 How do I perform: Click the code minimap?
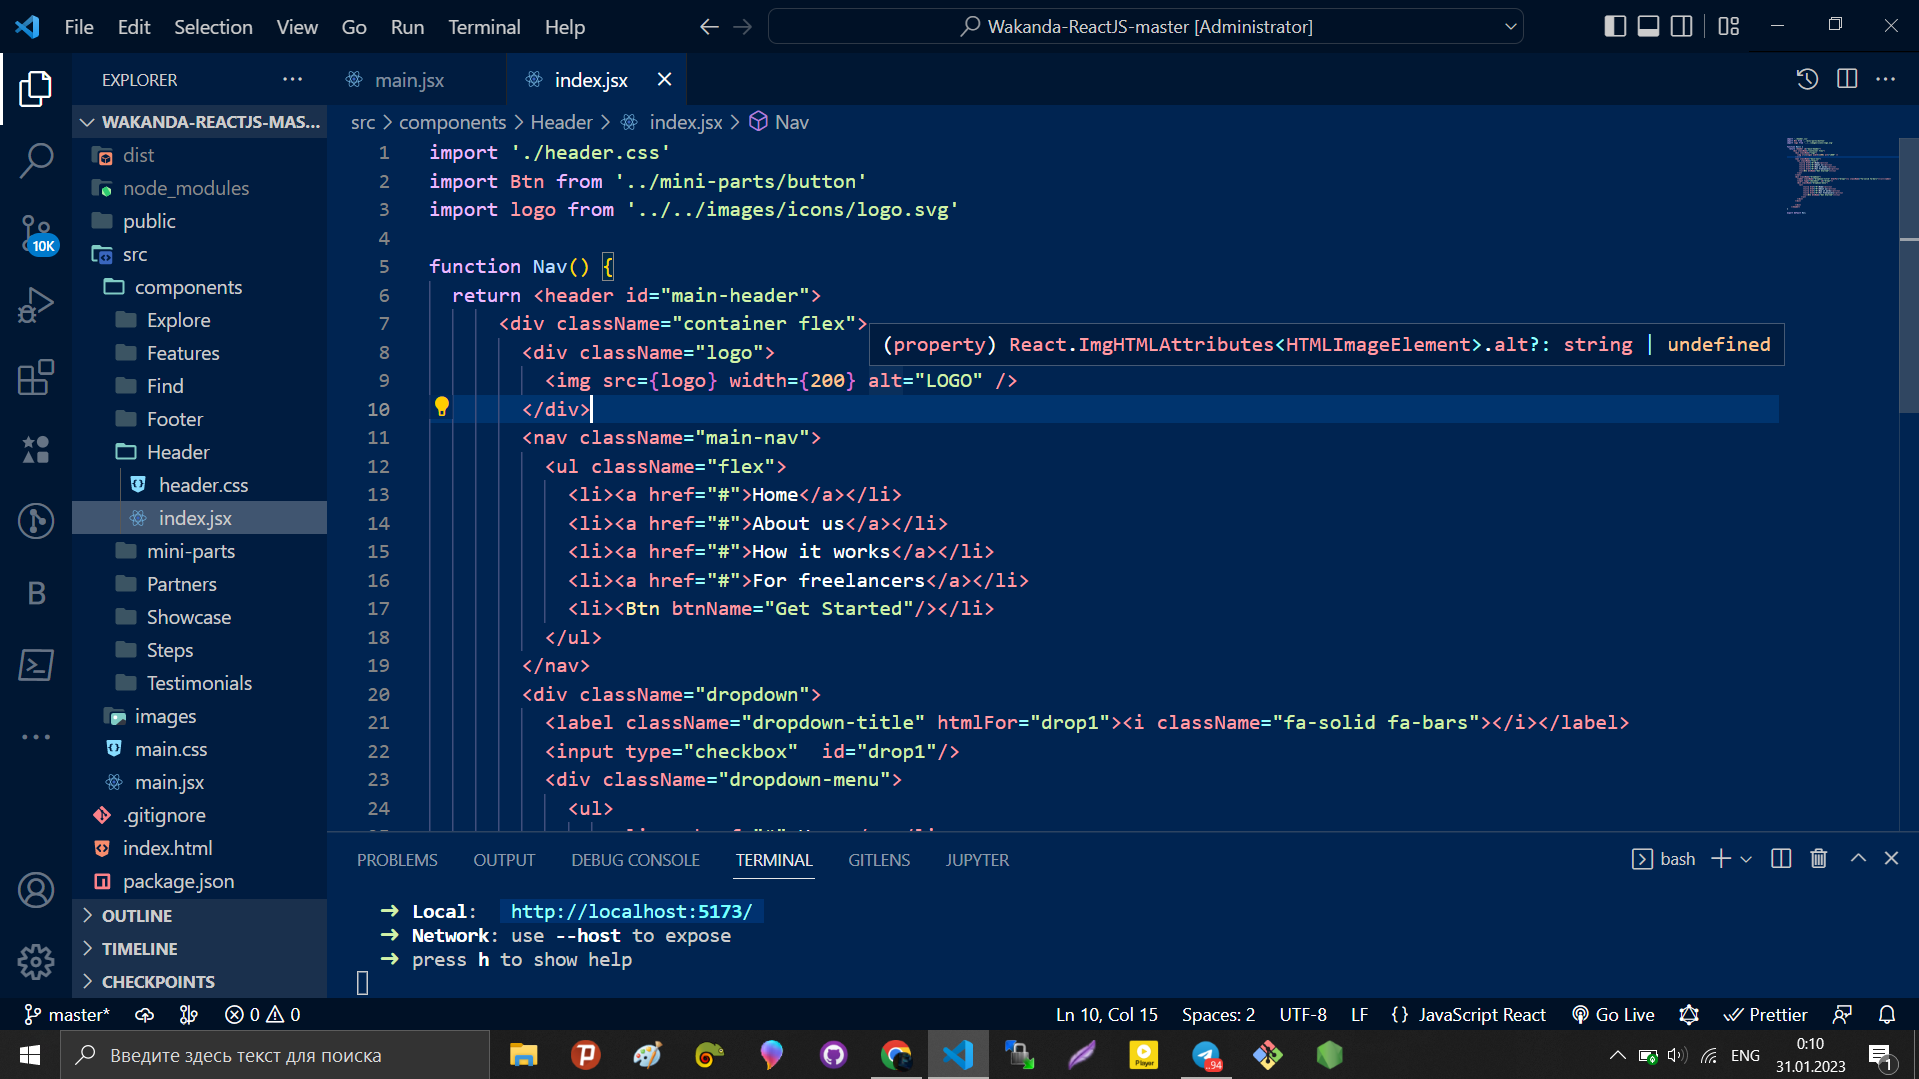[1840, 176]
